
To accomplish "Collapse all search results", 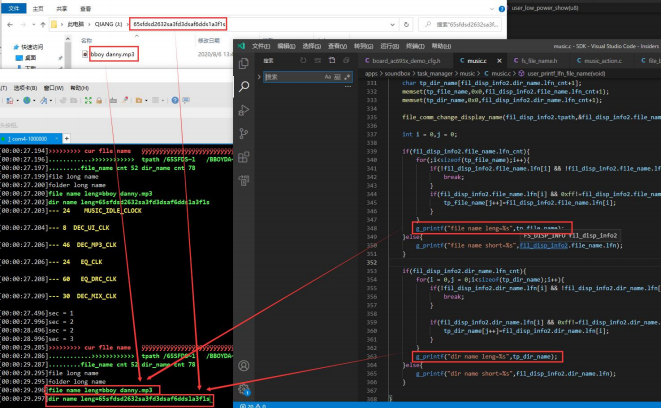I will click(x=346, y=61).
